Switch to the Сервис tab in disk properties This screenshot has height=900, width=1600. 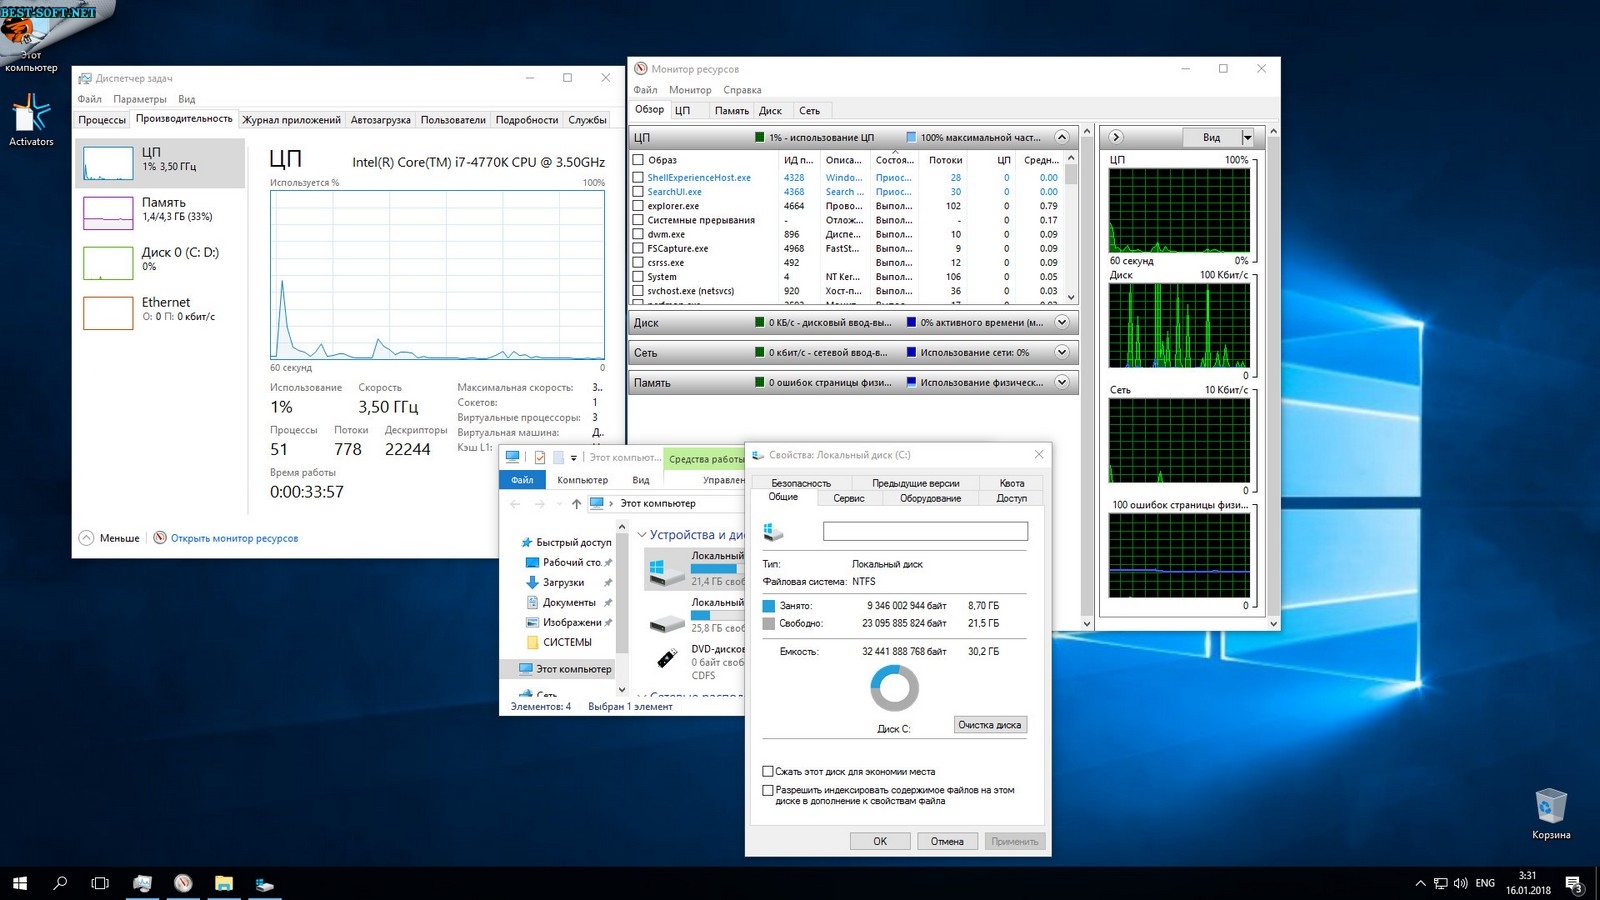pyautogui.click(x=848, y=498)
